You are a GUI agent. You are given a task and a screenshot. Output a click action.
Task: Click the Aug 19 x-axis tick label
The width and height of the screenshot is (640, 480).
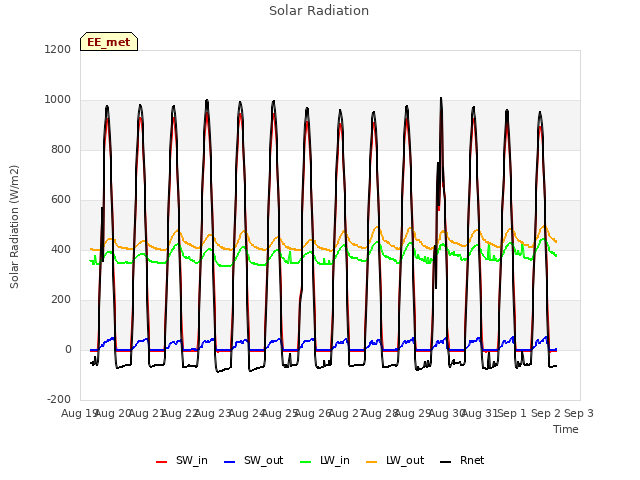point(78,413)
